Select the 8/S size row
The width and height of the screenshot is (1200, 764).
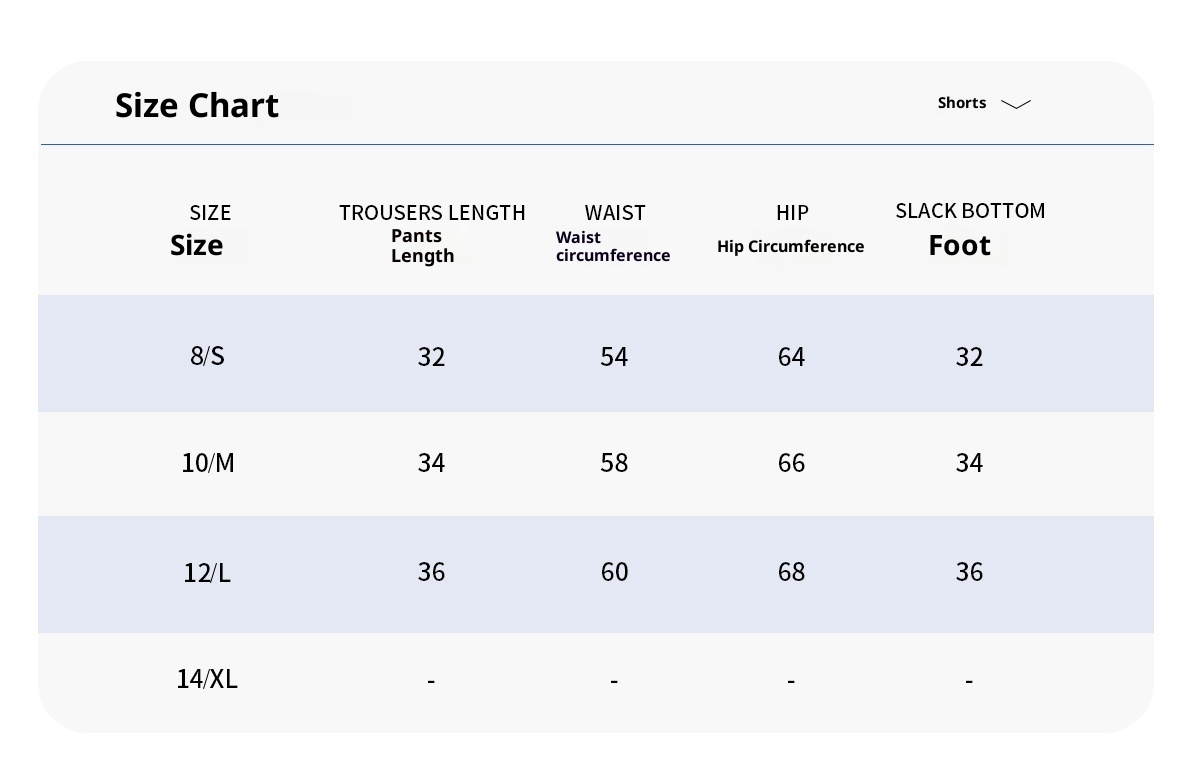click(207, 356)
